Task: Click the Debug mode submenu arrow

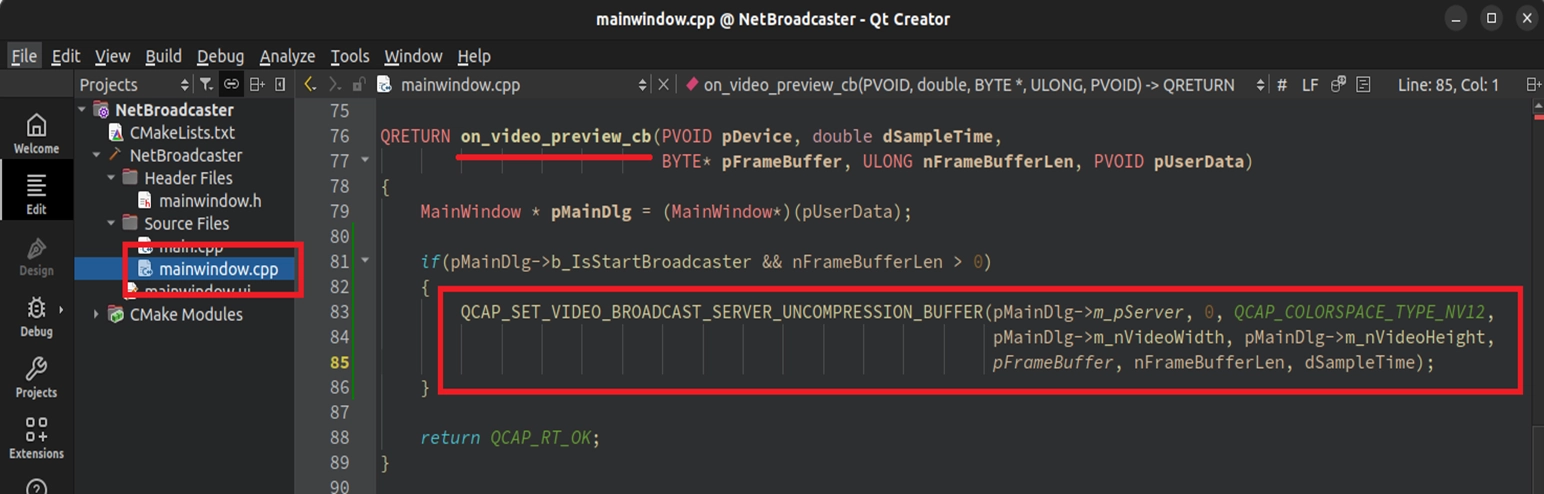Action: pyautogui.click(x=60, y=309)
